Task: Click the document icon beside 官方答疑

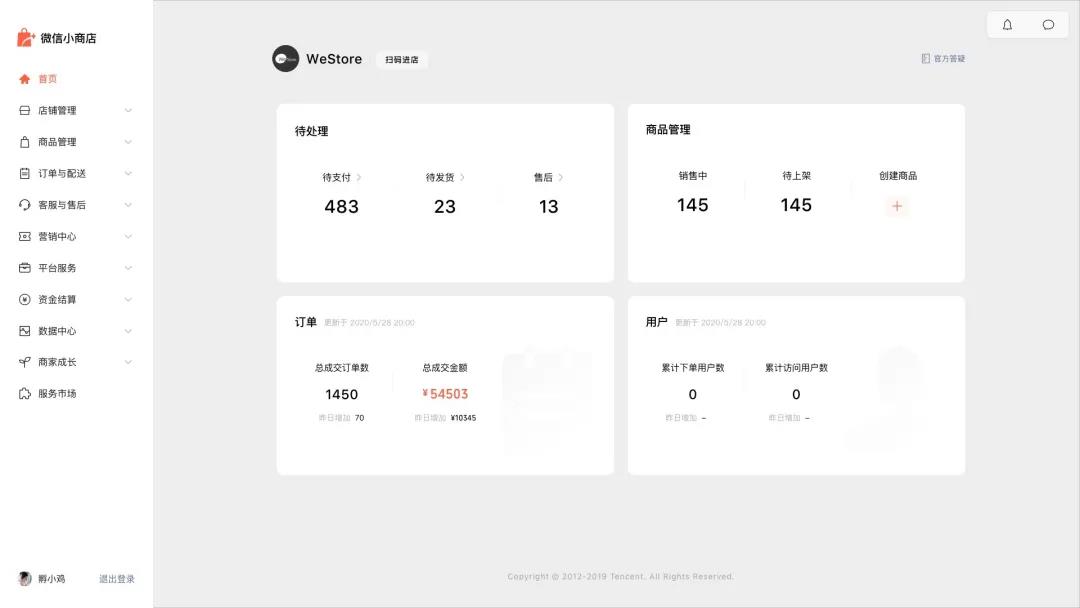Action: pyautogui.click(x=926, y=59)
